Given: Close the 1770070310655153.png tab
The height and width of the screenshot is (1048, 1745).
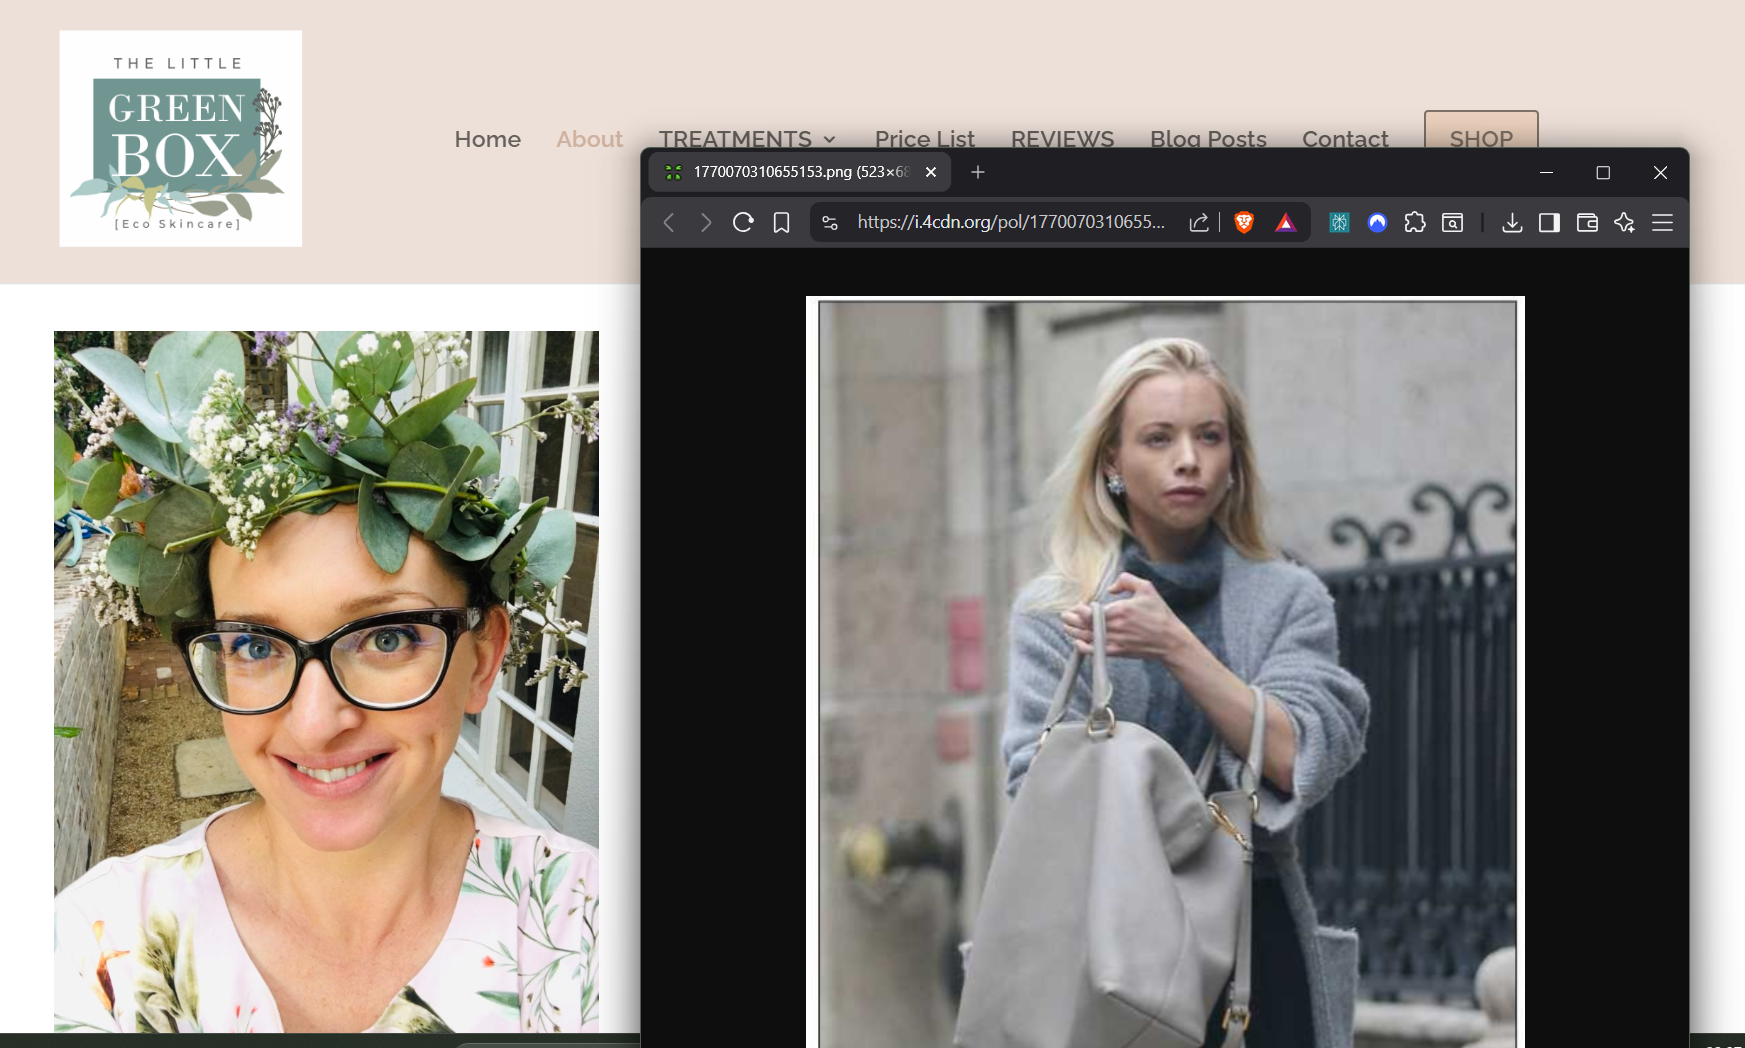Looking at the screenshot, I should [931, 172].
